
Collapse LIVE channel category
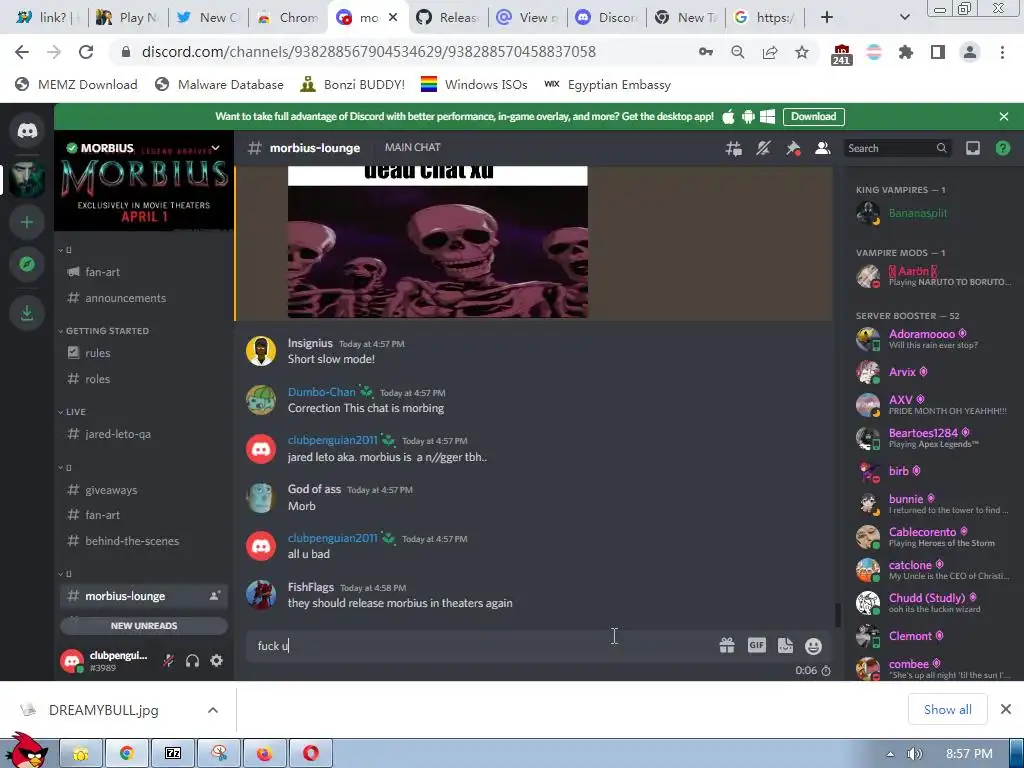72,412
